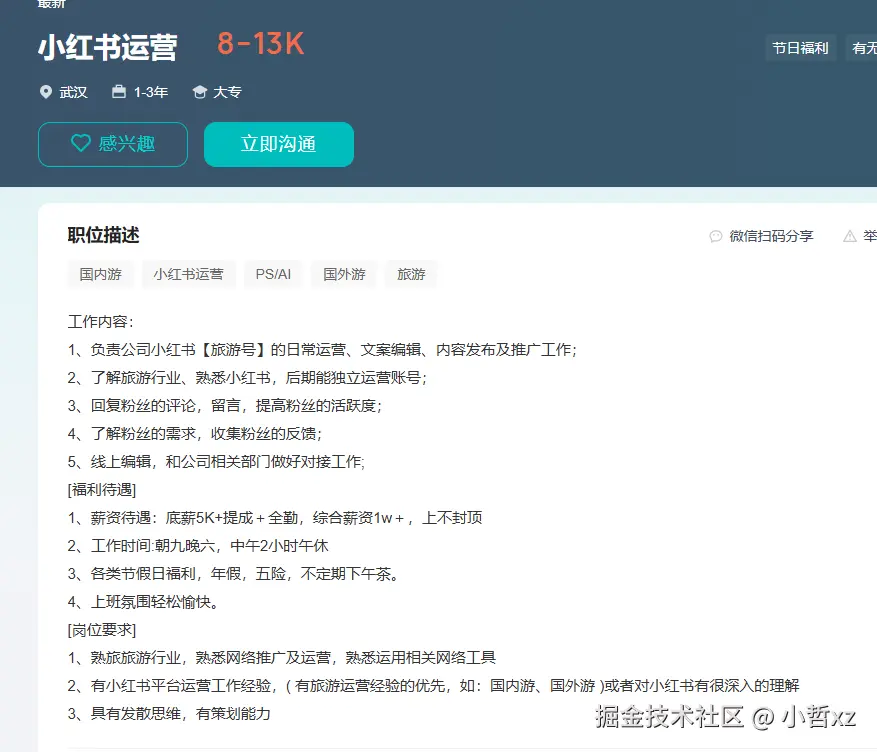Select the 小红书运营 skill tag
The height and width of the screenshot is (752, 877).
click(188, 274)
